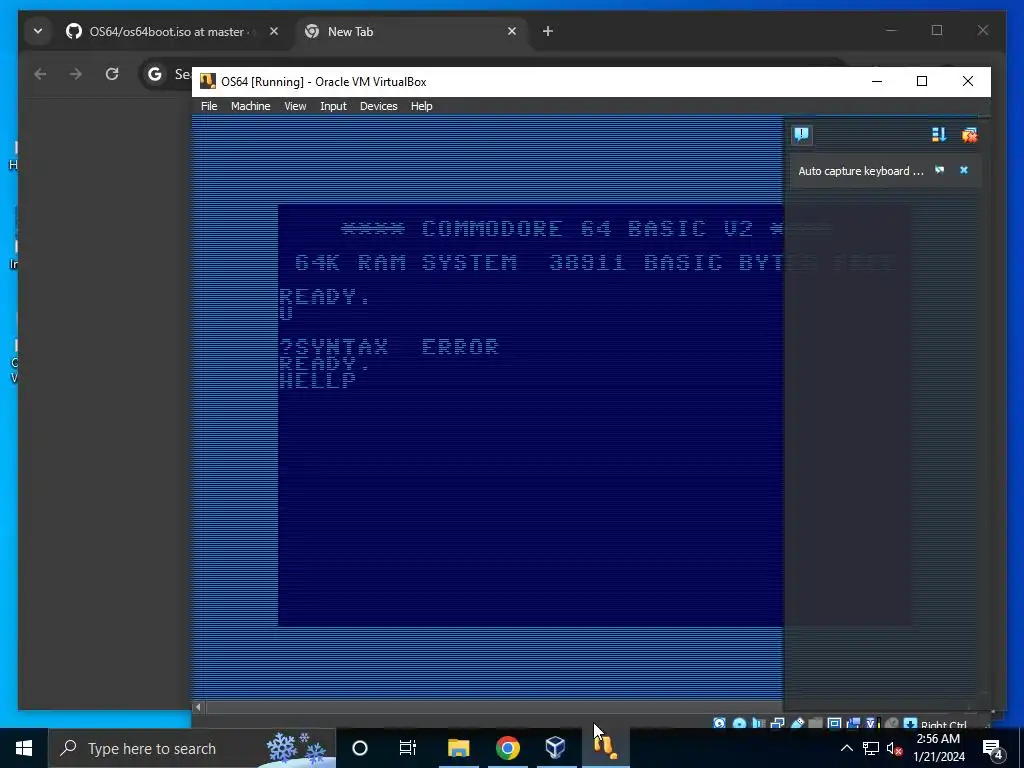Open the Machine menu
This screenshot has height=768, width=1024.
[250, 106]
